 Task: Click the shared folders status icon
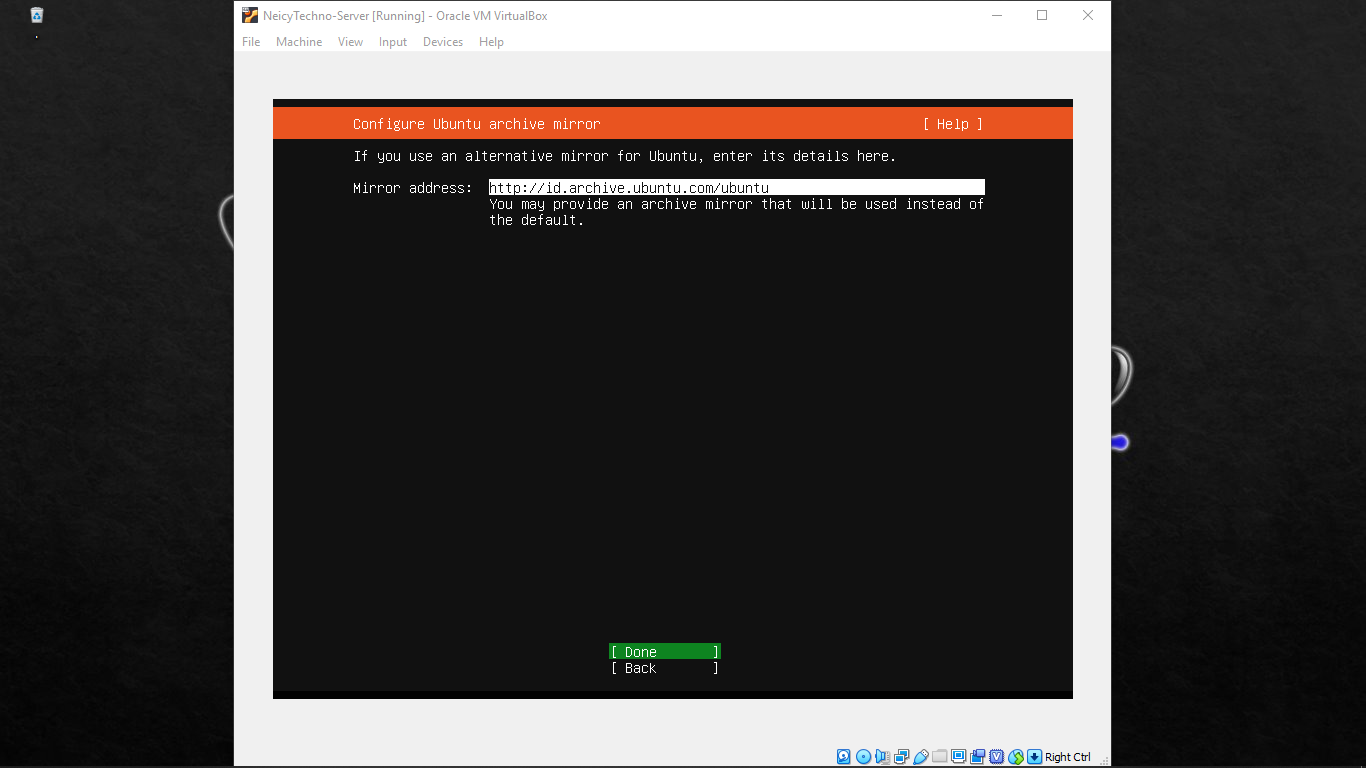point(939,757)
